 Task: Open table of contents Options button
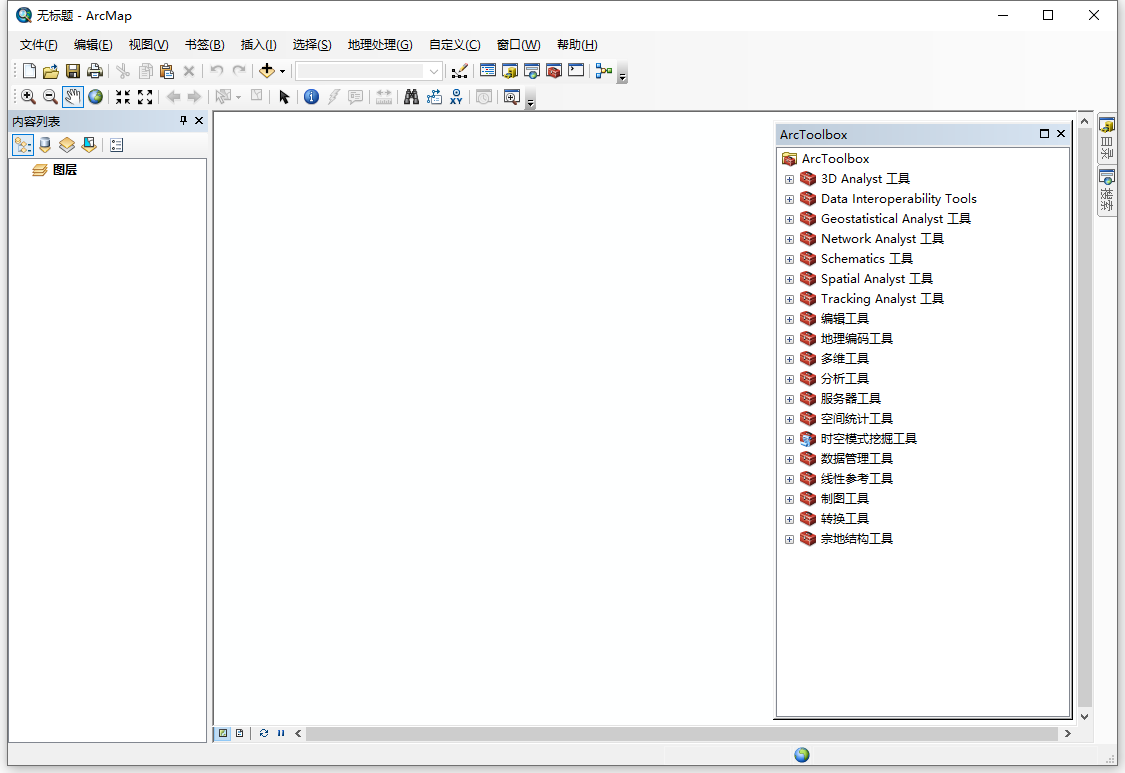pos(117,146)
